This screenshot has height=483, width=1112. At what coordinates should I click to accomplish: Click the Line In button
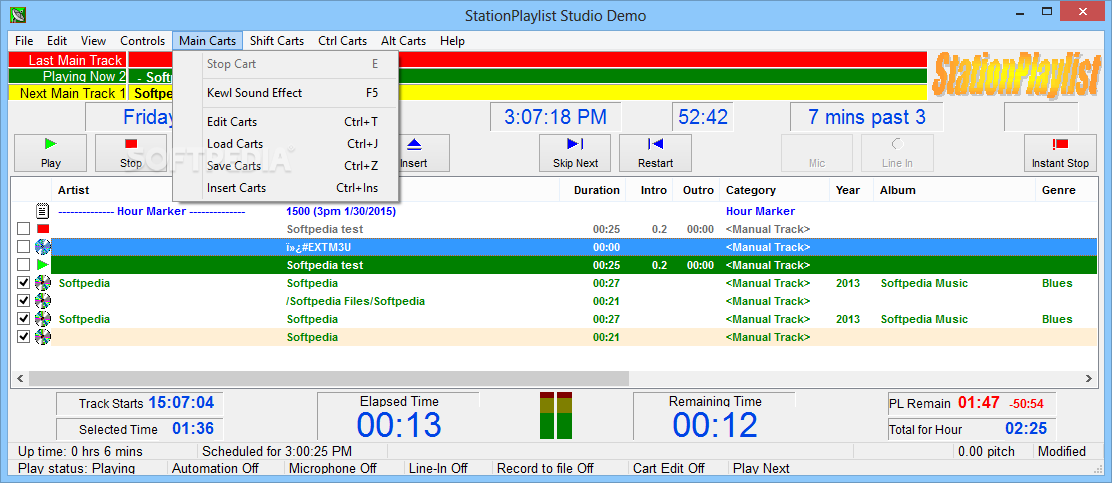[x=897, y=153]
